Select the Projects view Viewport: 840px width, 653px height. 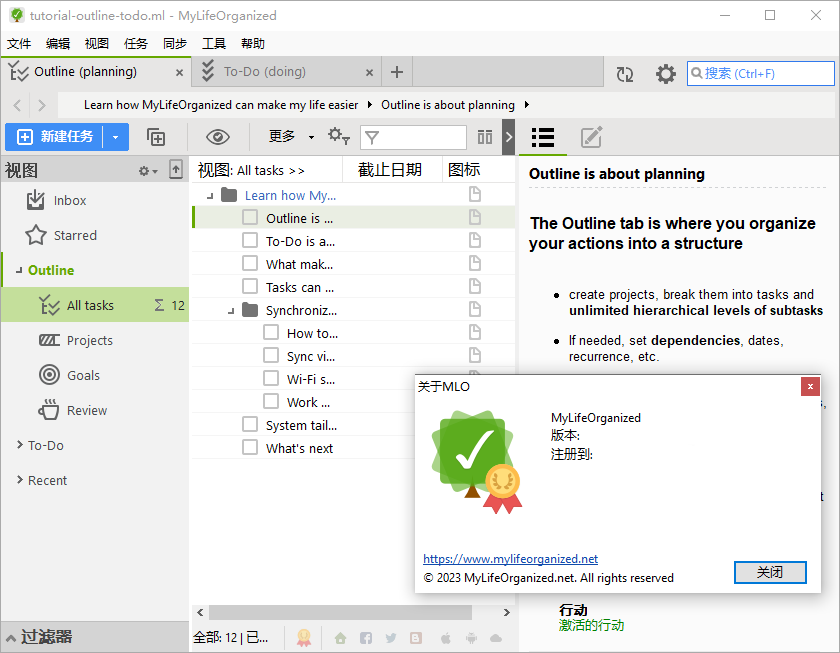coord(76,340)
